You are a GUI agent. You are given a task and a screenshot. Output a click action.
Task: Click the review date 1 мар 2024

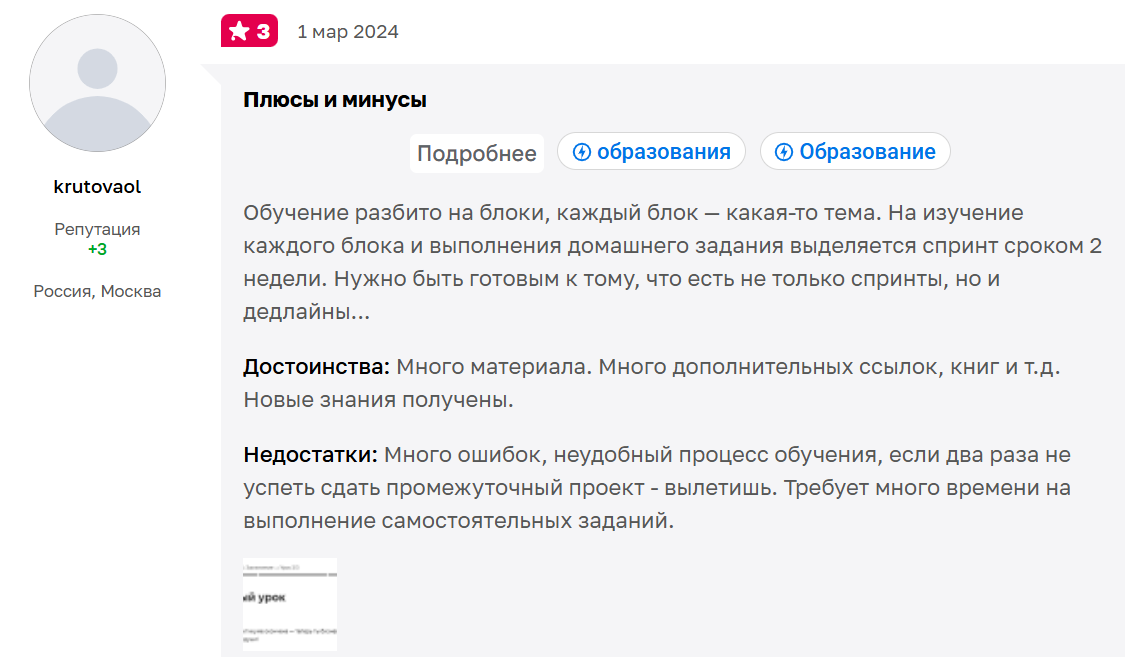point(348,32)
